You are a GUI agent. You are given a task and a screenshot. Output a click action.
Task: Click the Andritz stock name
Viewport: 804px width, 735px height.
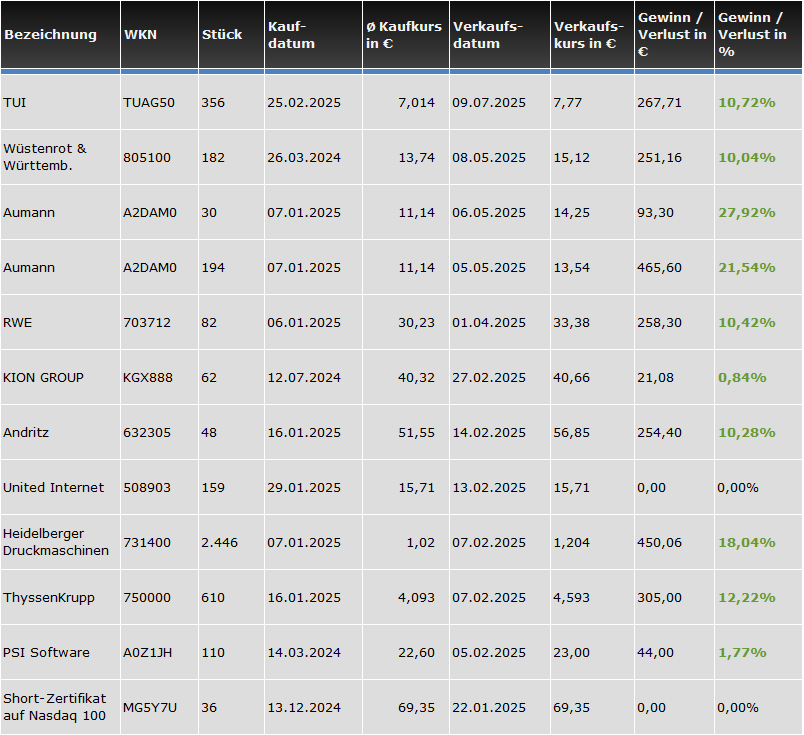[26, 432]
